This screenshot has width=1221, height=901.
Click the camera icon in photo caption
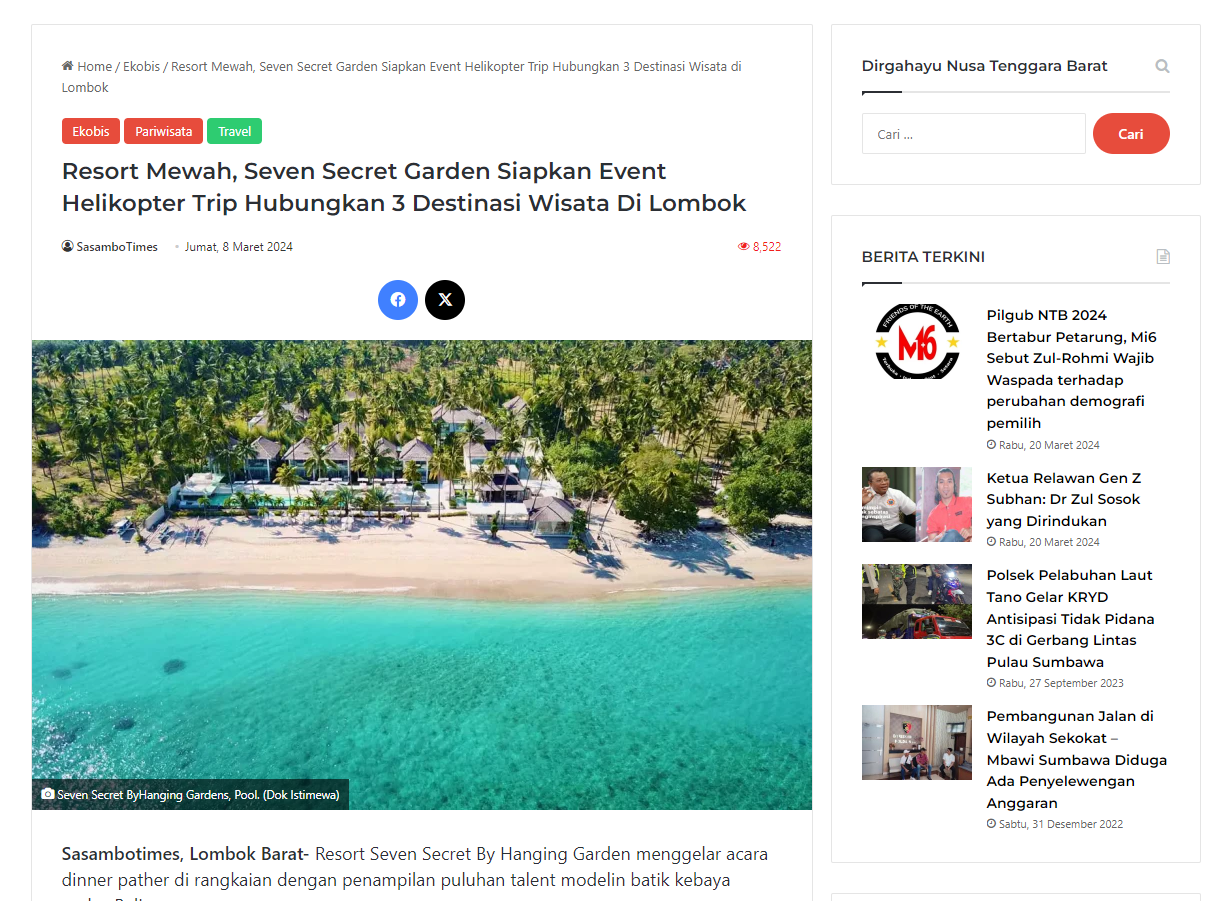48,795
